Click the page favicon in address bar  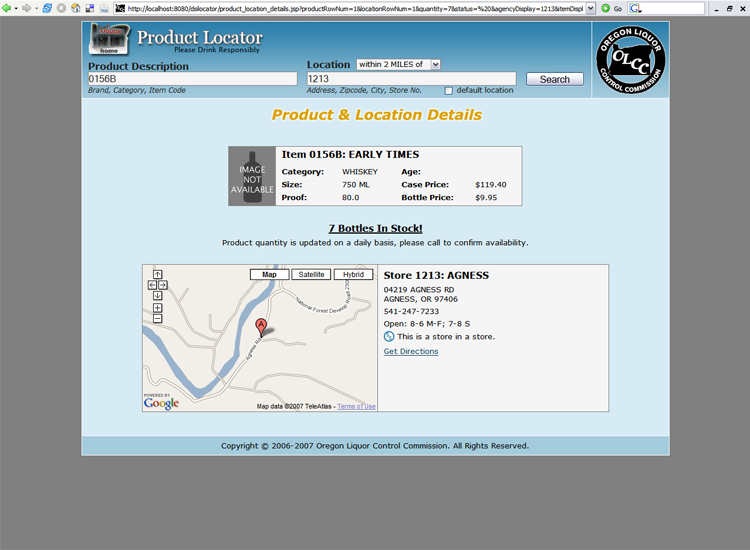tap(121, 8)
